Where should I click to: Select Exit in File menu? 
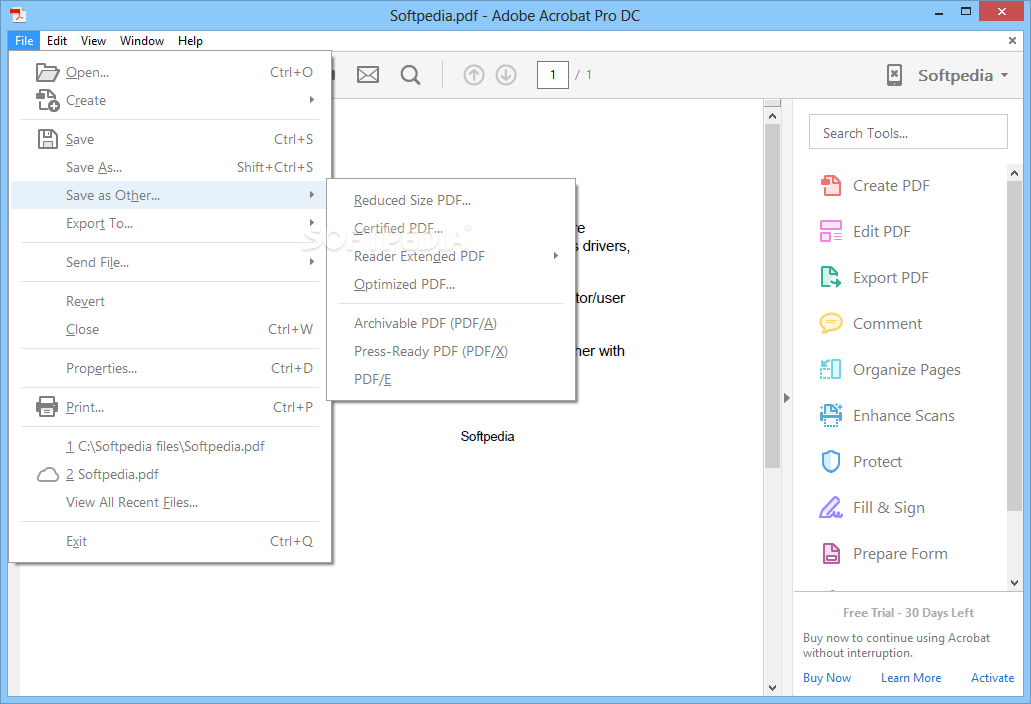tap(170, 541)
